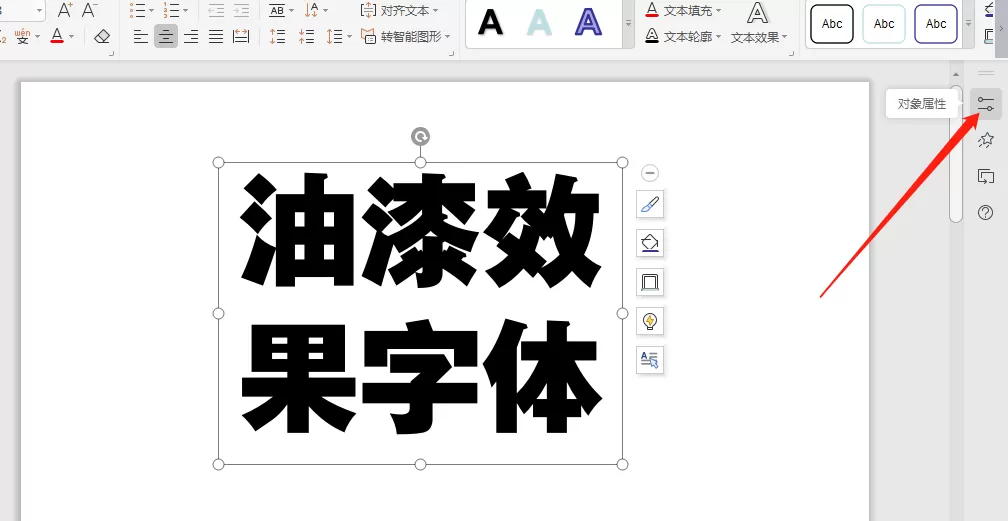1008x521 pixels.
Task: Click the eraser clear formatting icon
Action: coord(102,37)
